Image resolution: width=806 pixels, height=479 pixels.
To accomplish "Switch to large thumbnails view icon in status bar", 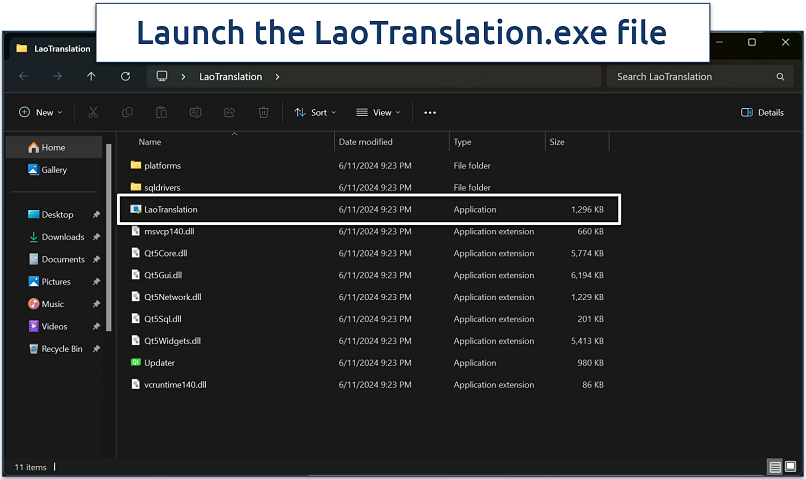I will (x=791, y=467).
